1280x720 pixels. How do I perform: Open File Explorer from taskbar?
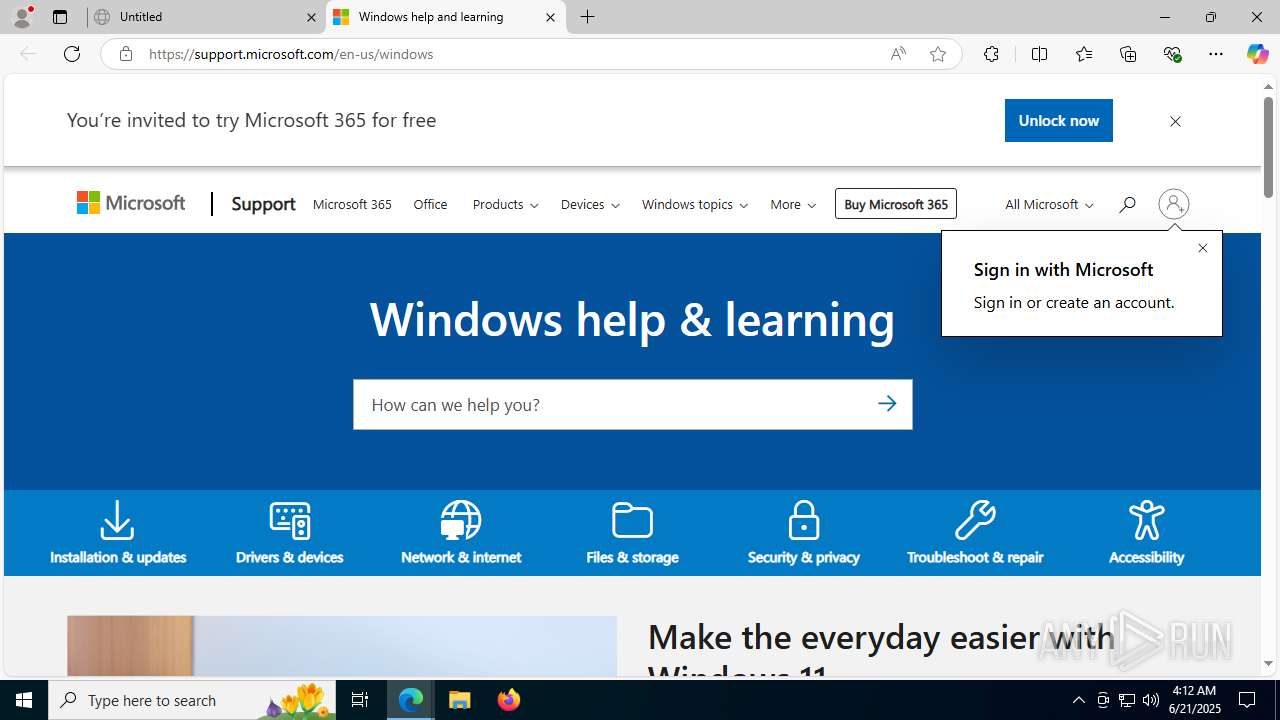click(460, 700)
